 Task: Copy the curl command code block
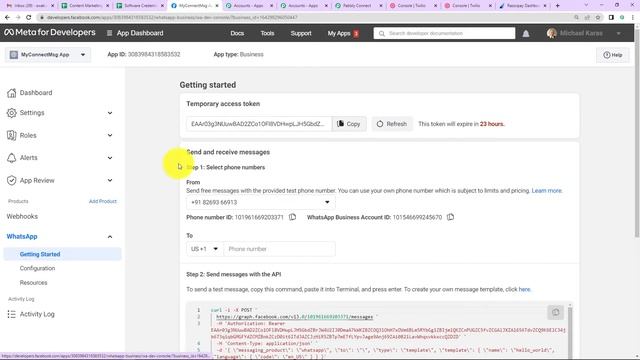pos(555,312)
